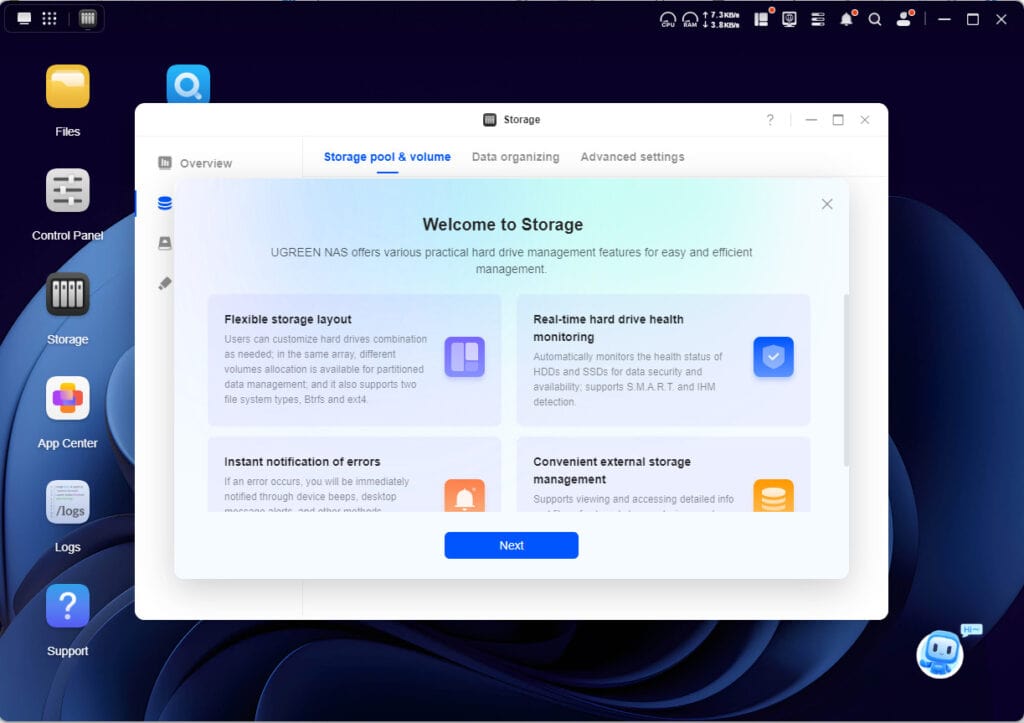The image size is (1024, 723).
Task: Click the CPU usage gauge
Action: click(668, 19)
